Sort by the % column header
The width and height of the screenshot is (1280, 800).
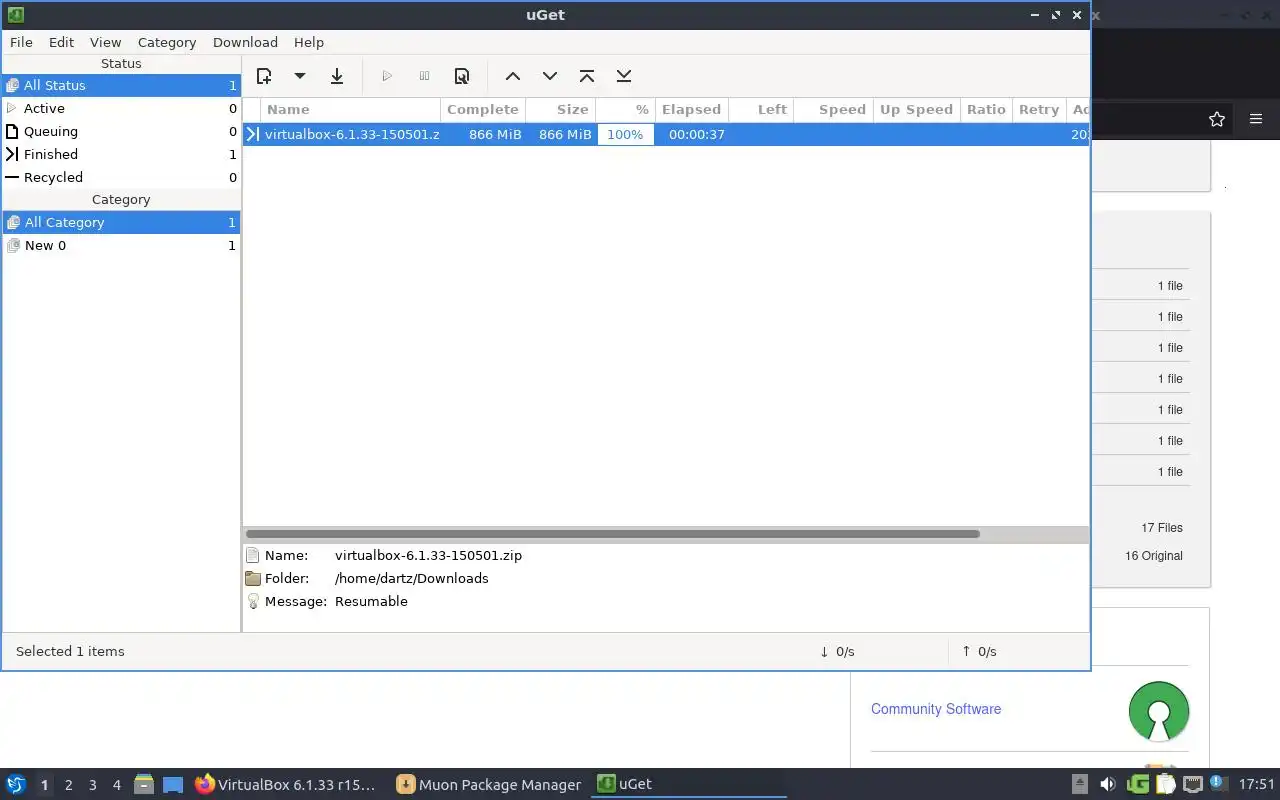click(x=625, y=109)
